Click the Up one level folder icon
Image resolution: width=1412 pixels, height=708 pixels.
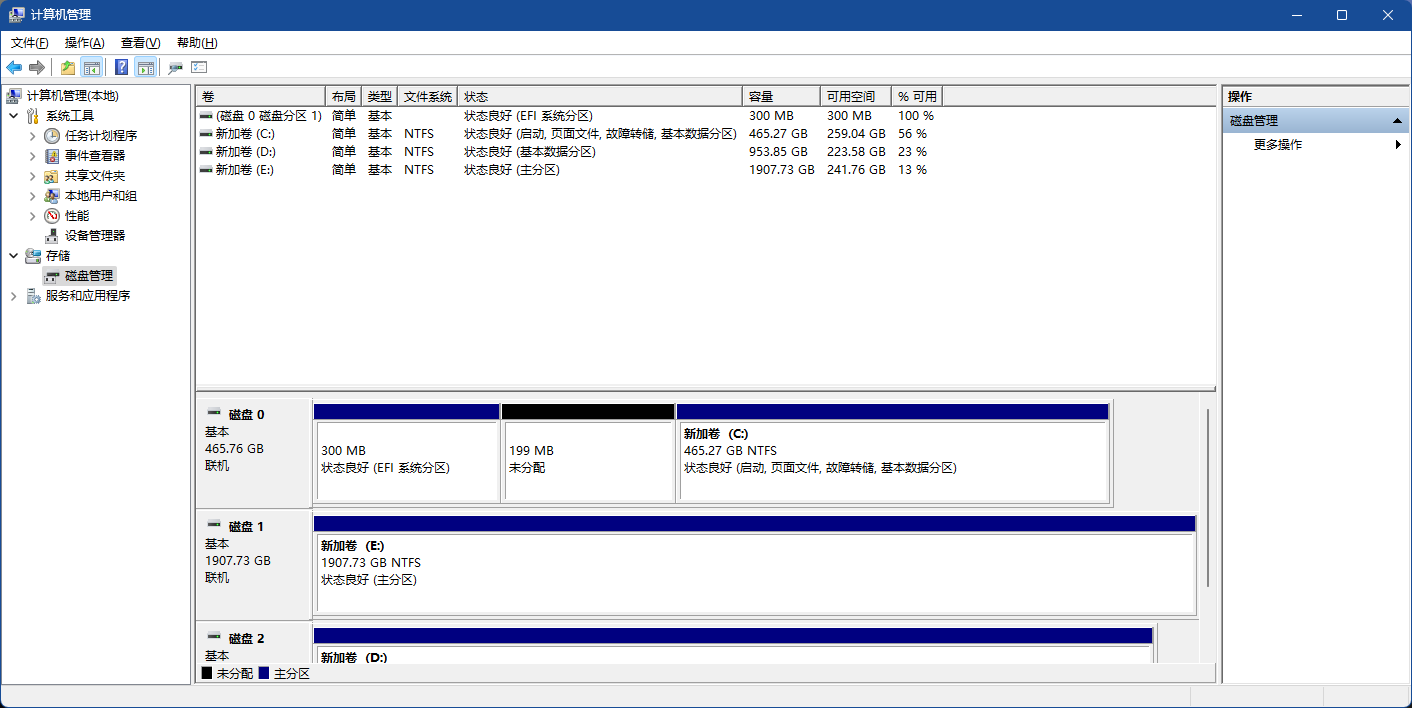tap(67, 67)
